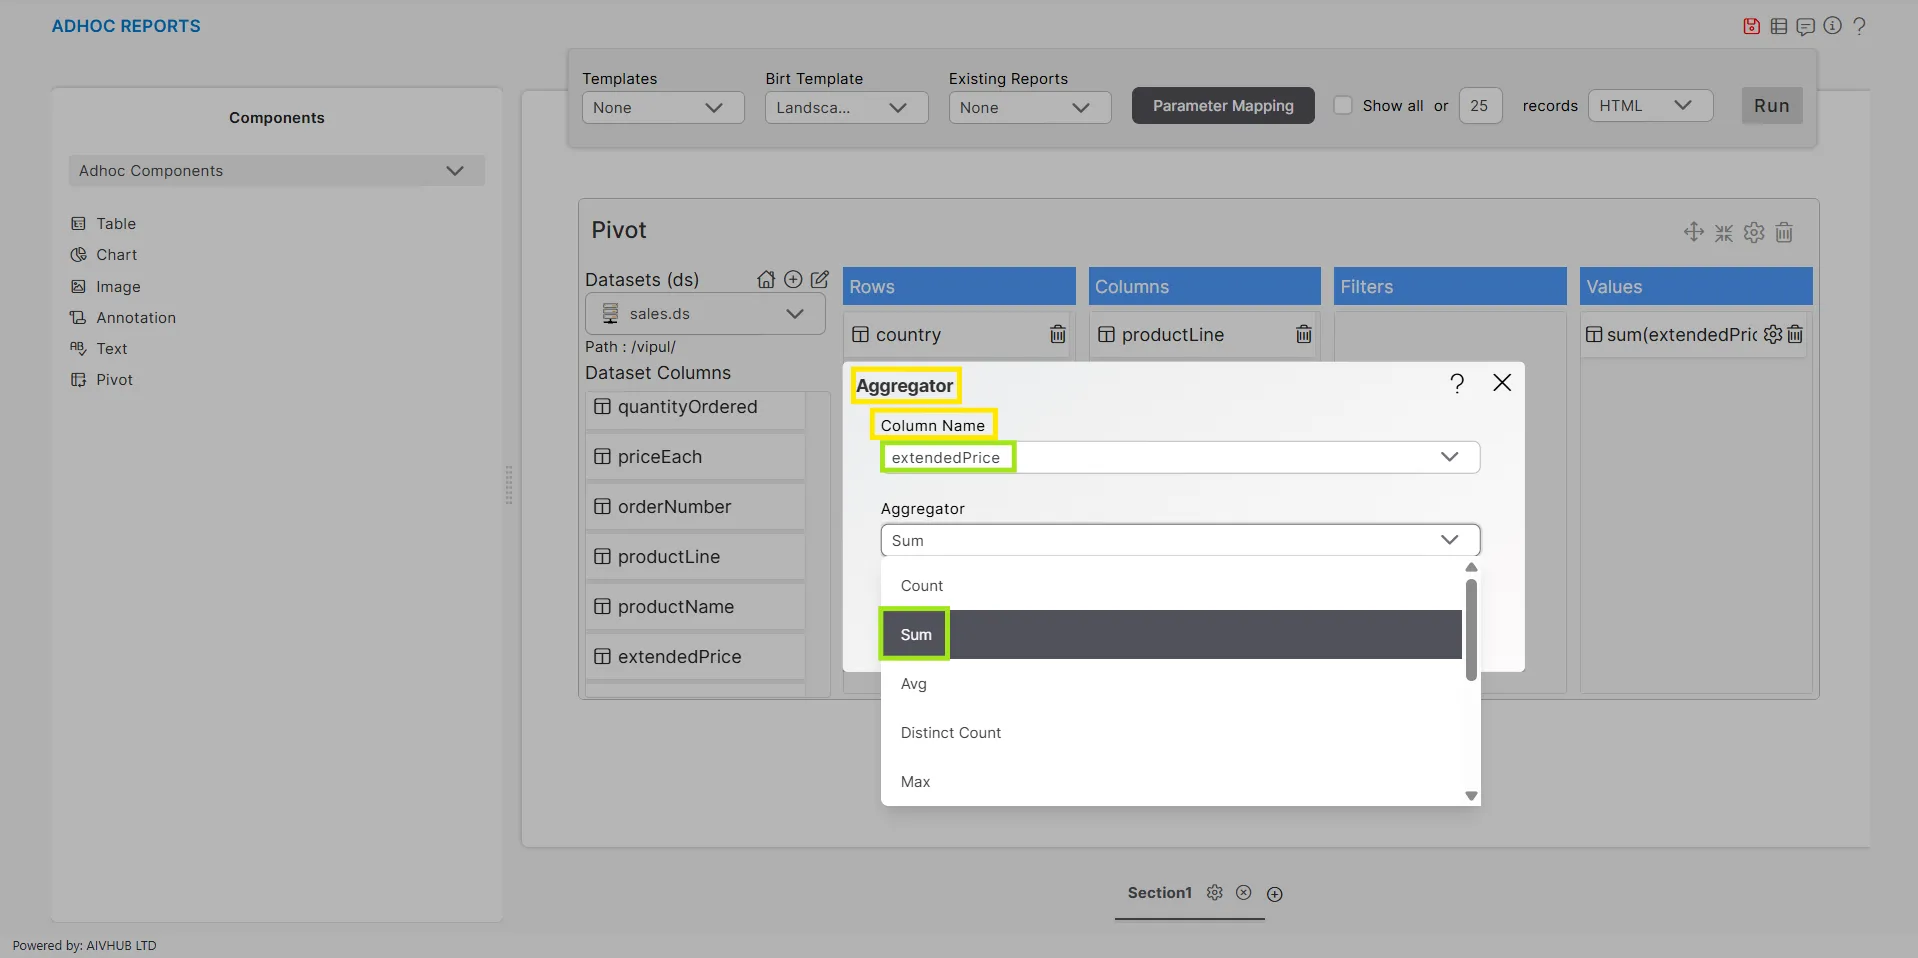Delete the country row field
The height and width of the screenshot is (958, 1918).
[1057, 335]
